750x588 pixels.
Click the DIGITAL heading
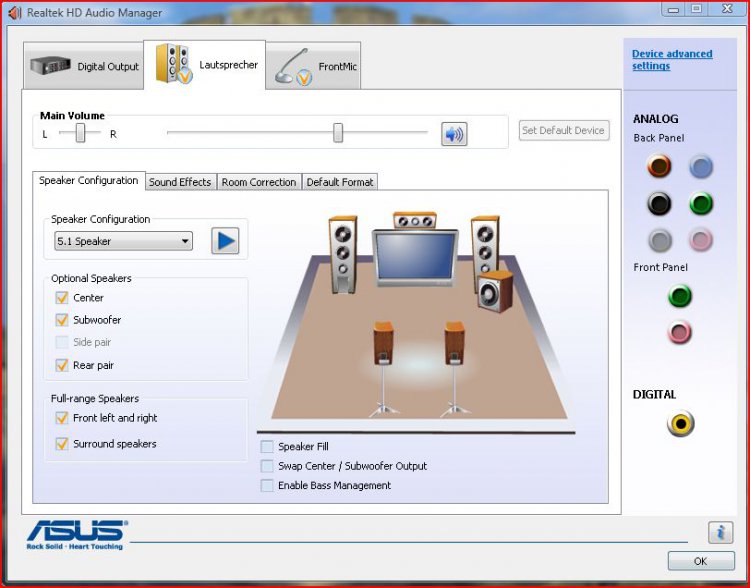654,395
